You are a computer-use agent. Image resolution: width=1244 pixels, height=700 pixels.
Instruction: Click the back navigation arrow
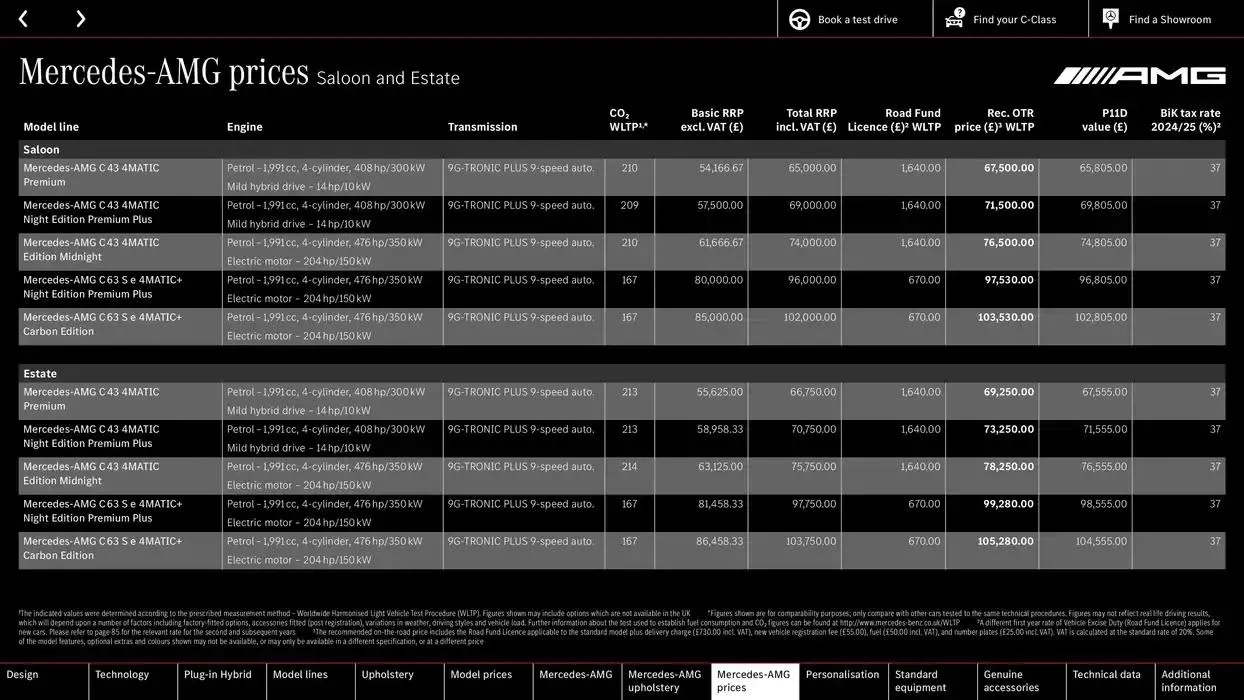point(24,18)
